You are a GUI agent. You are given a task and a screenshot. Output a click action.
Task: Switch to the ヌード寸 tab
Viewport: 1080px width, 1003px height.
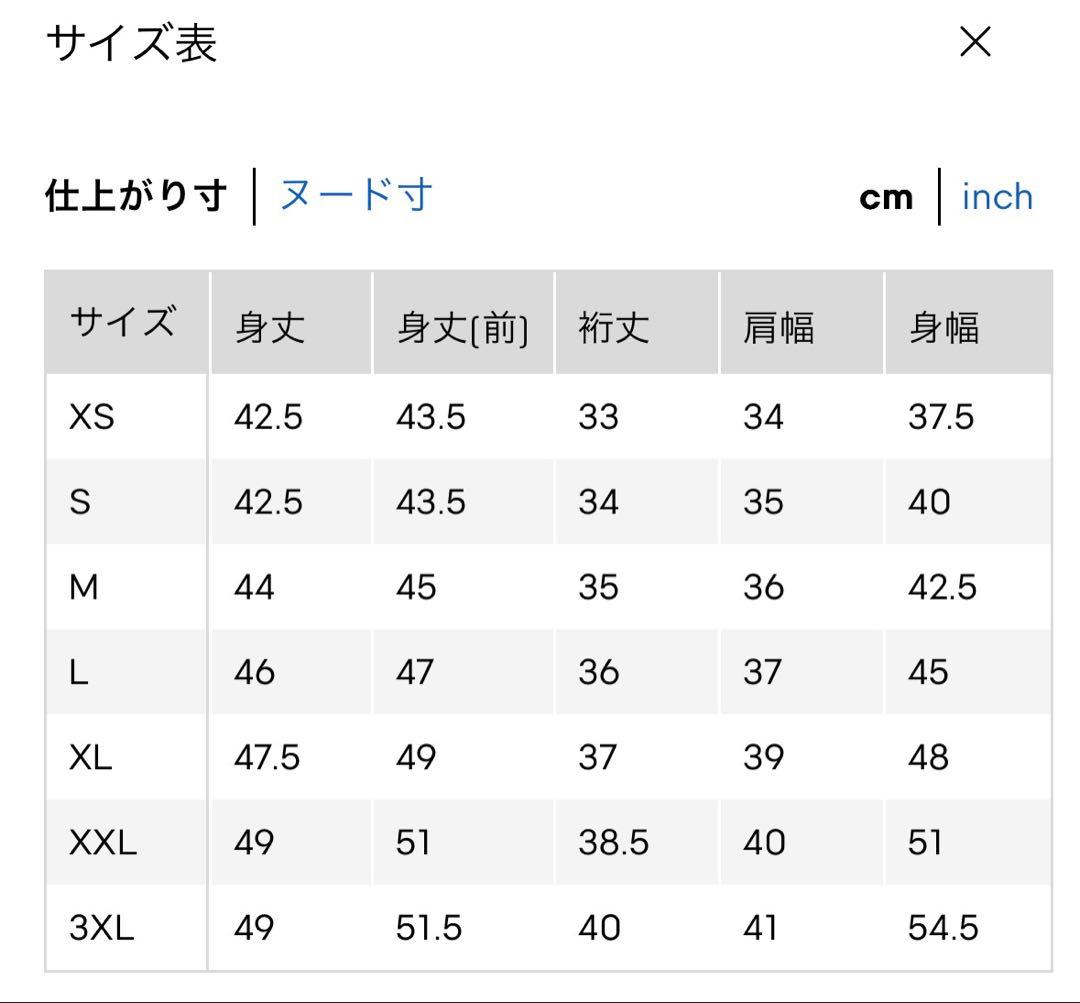pos(356,195)
